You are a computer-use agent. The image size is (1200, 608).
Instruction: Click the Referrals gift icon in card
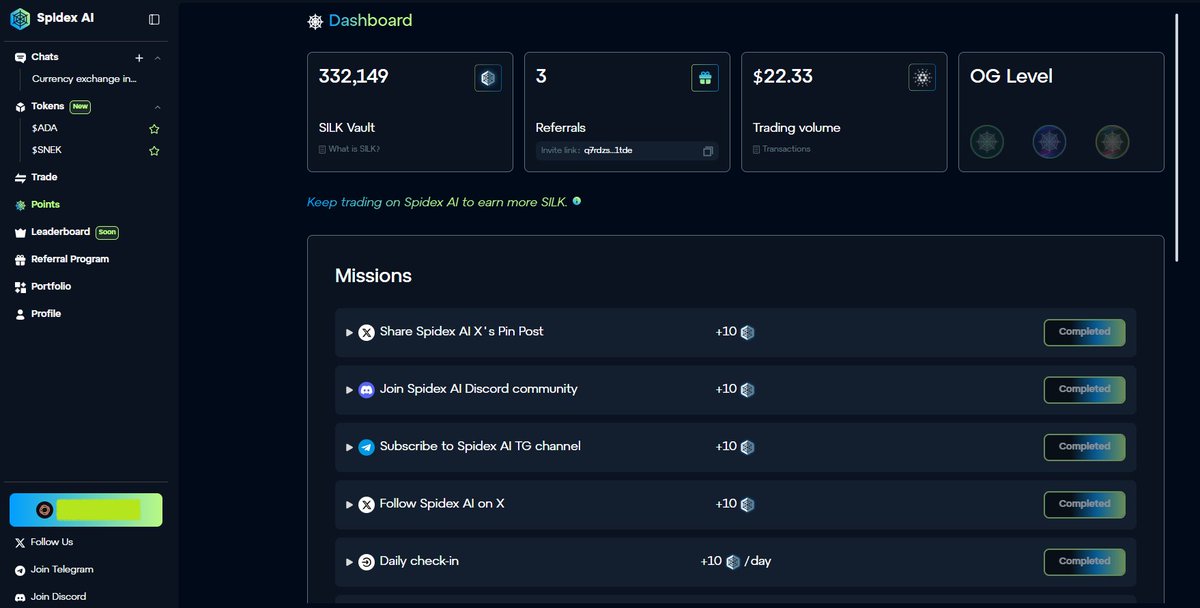(x=705, y=78)
